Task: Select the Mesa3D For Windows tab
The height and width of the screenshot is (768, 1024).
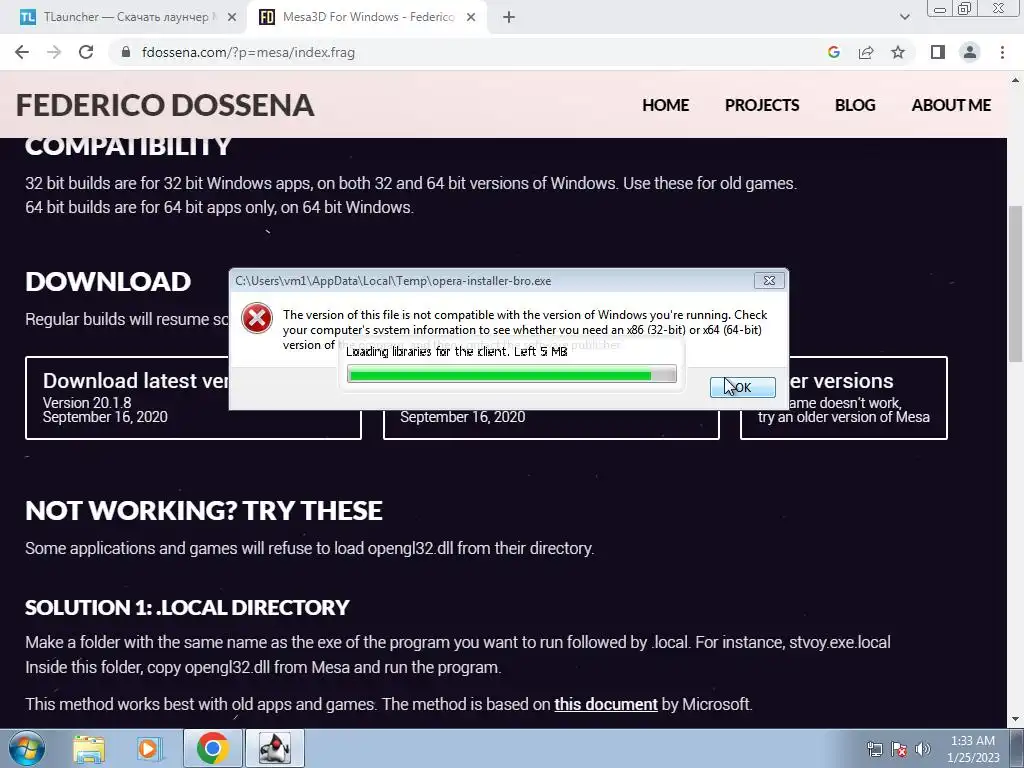Action: coord(367,17)
